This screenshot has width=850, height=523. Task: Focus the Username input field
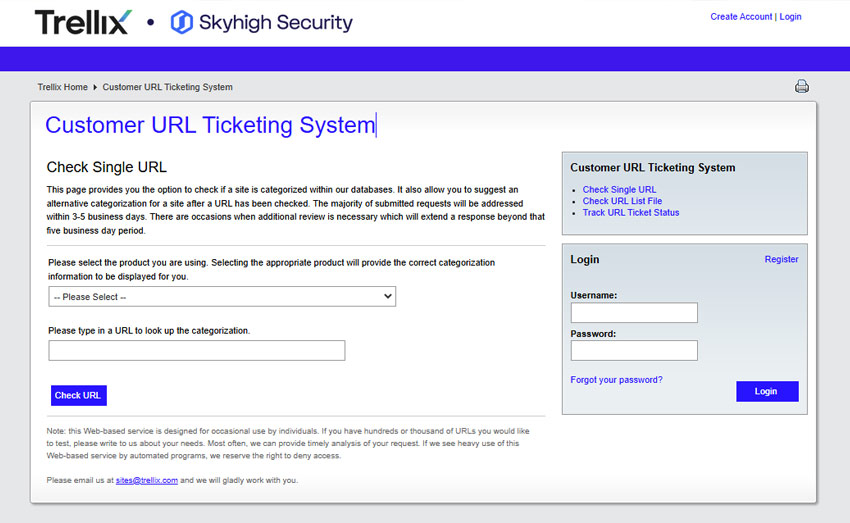[634, 313]
